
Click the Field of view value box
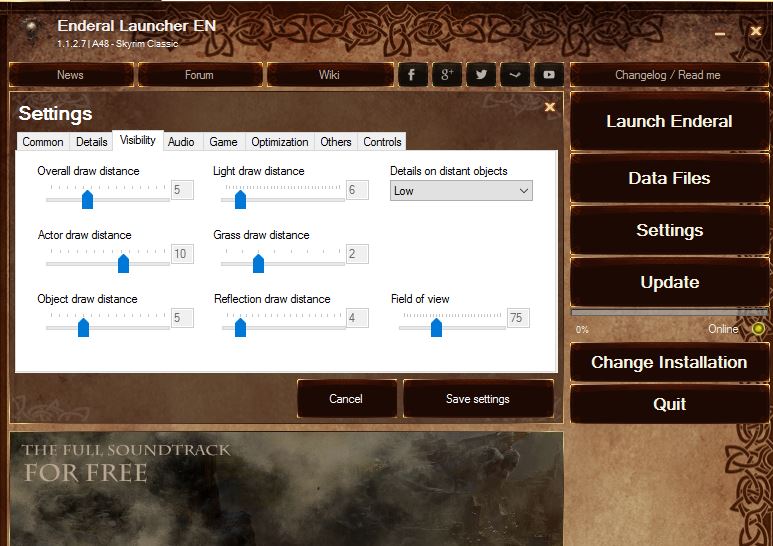[x=518, y=318]
